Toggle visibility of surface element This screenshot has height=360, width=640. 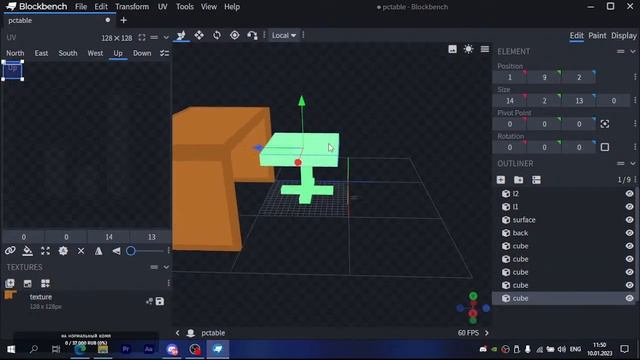(x=629, y=220)
